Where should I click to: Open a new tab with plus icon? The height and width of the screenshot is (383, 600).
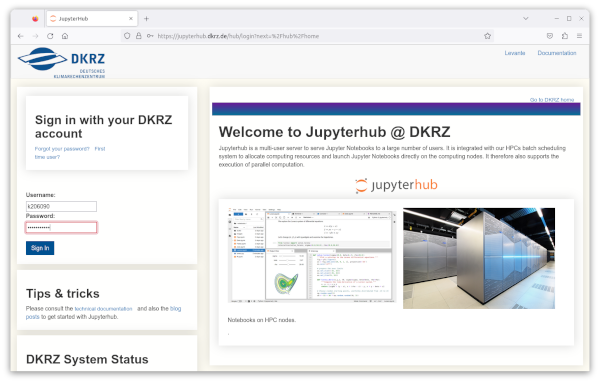tap(147, 18)
